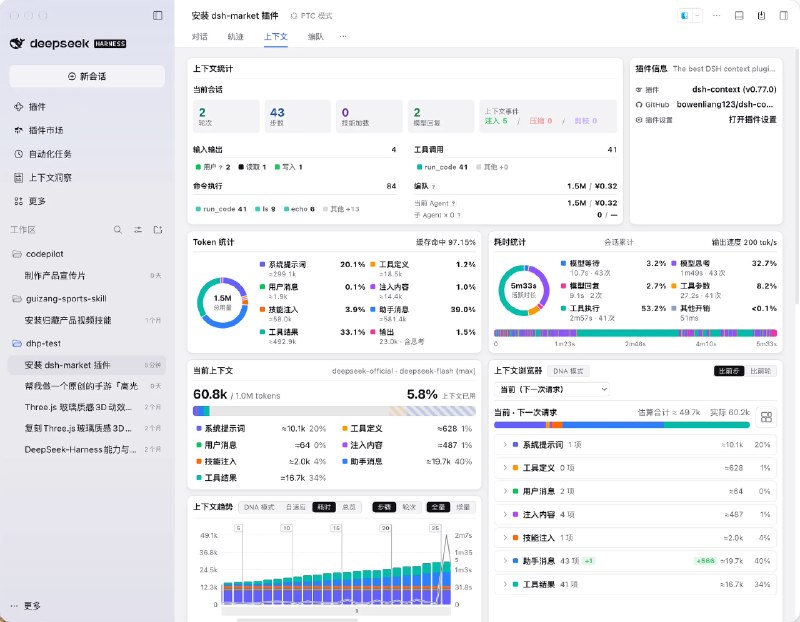The image size is (800, 622).
Task: Expand the 工具定义 row in 上下文浏览器
Action: 635,468
